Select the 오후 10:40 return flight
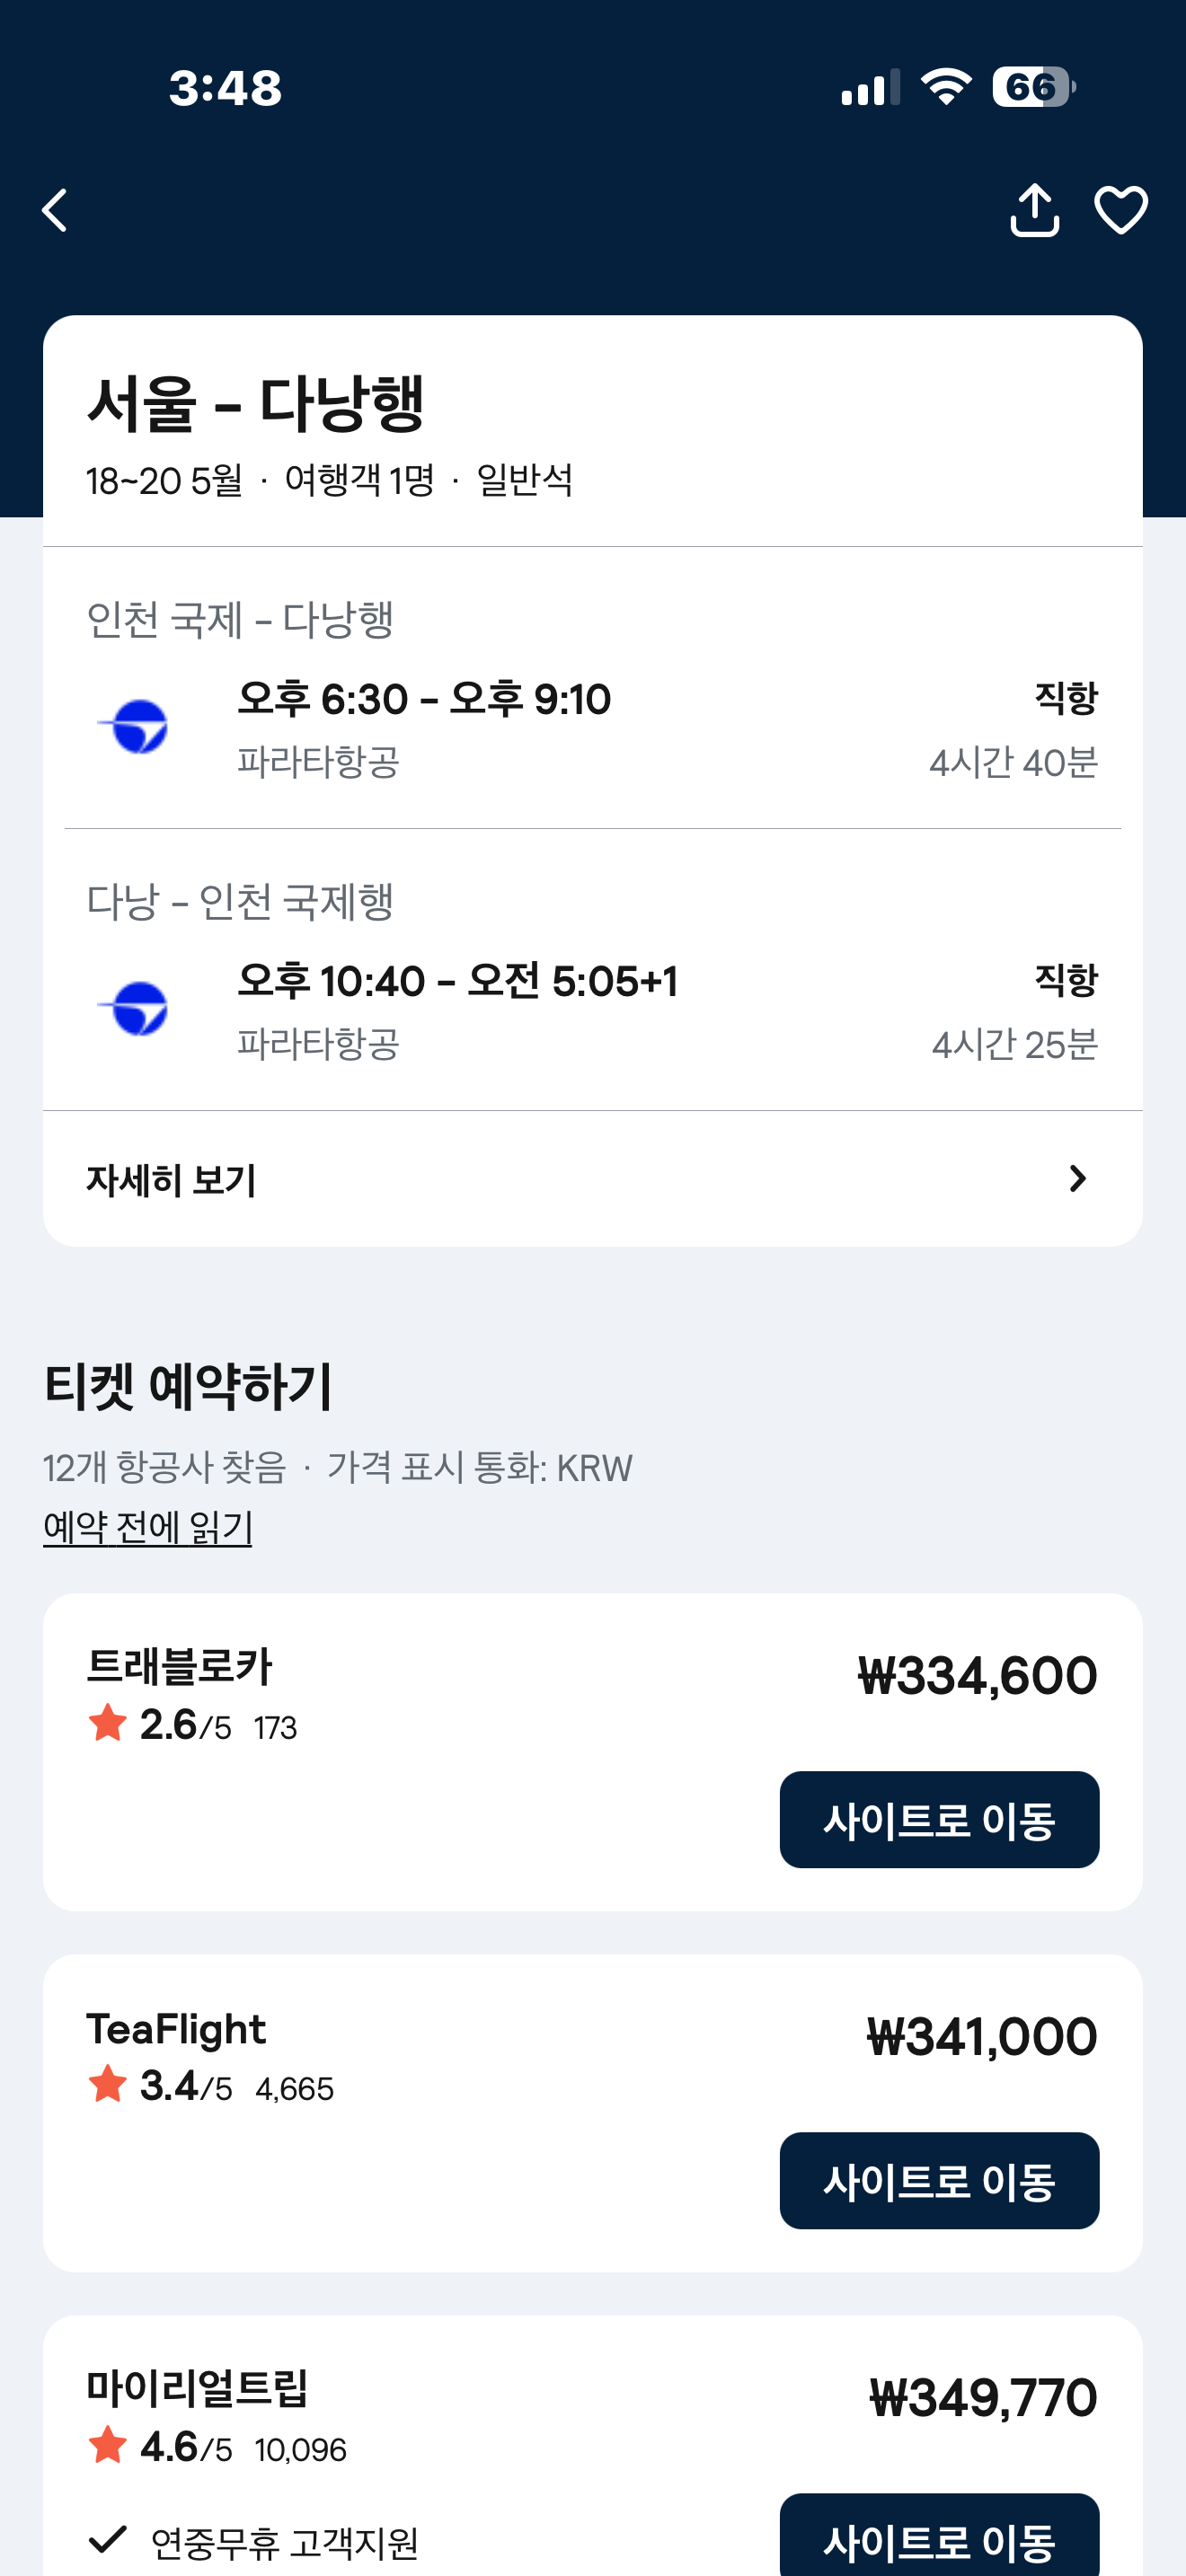 coord(457,981)
